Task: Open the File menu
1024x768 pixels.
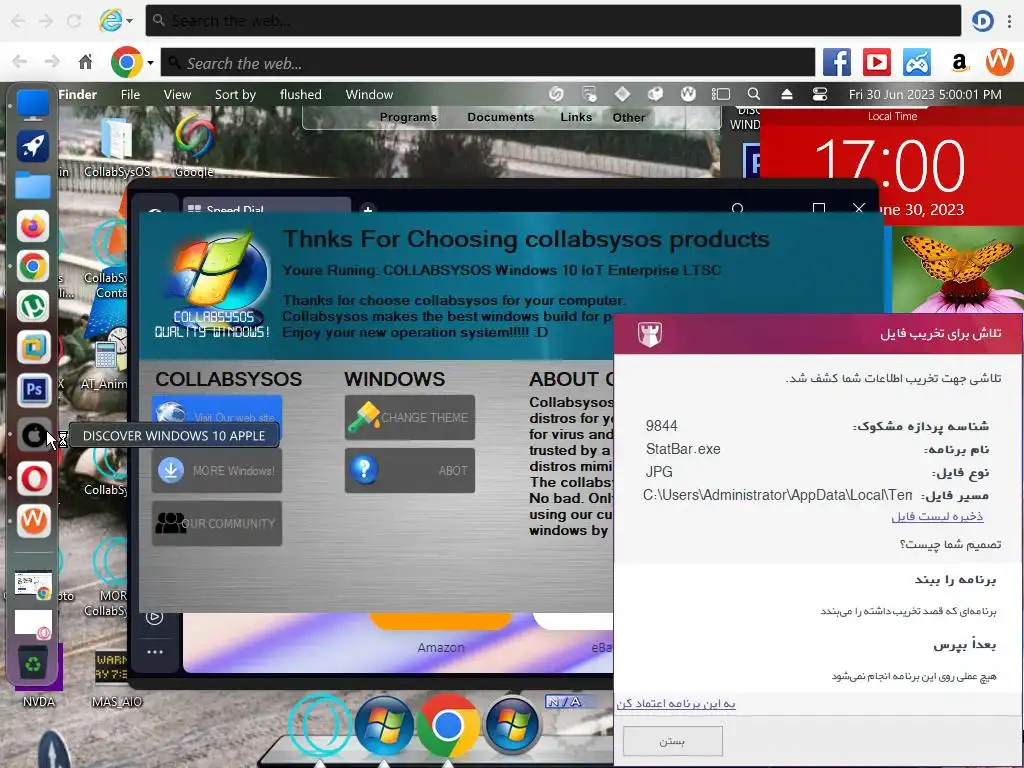Action: [130, 94]
